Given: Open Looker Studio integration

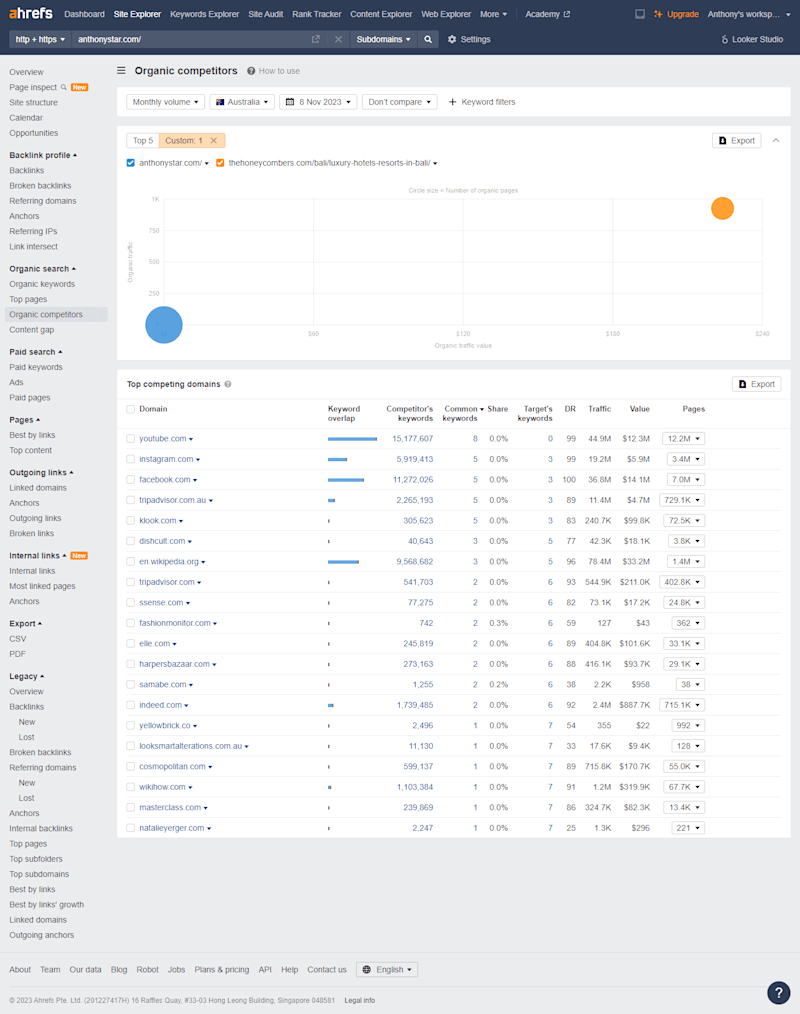Looking at the screenshot, I should 752,39.
